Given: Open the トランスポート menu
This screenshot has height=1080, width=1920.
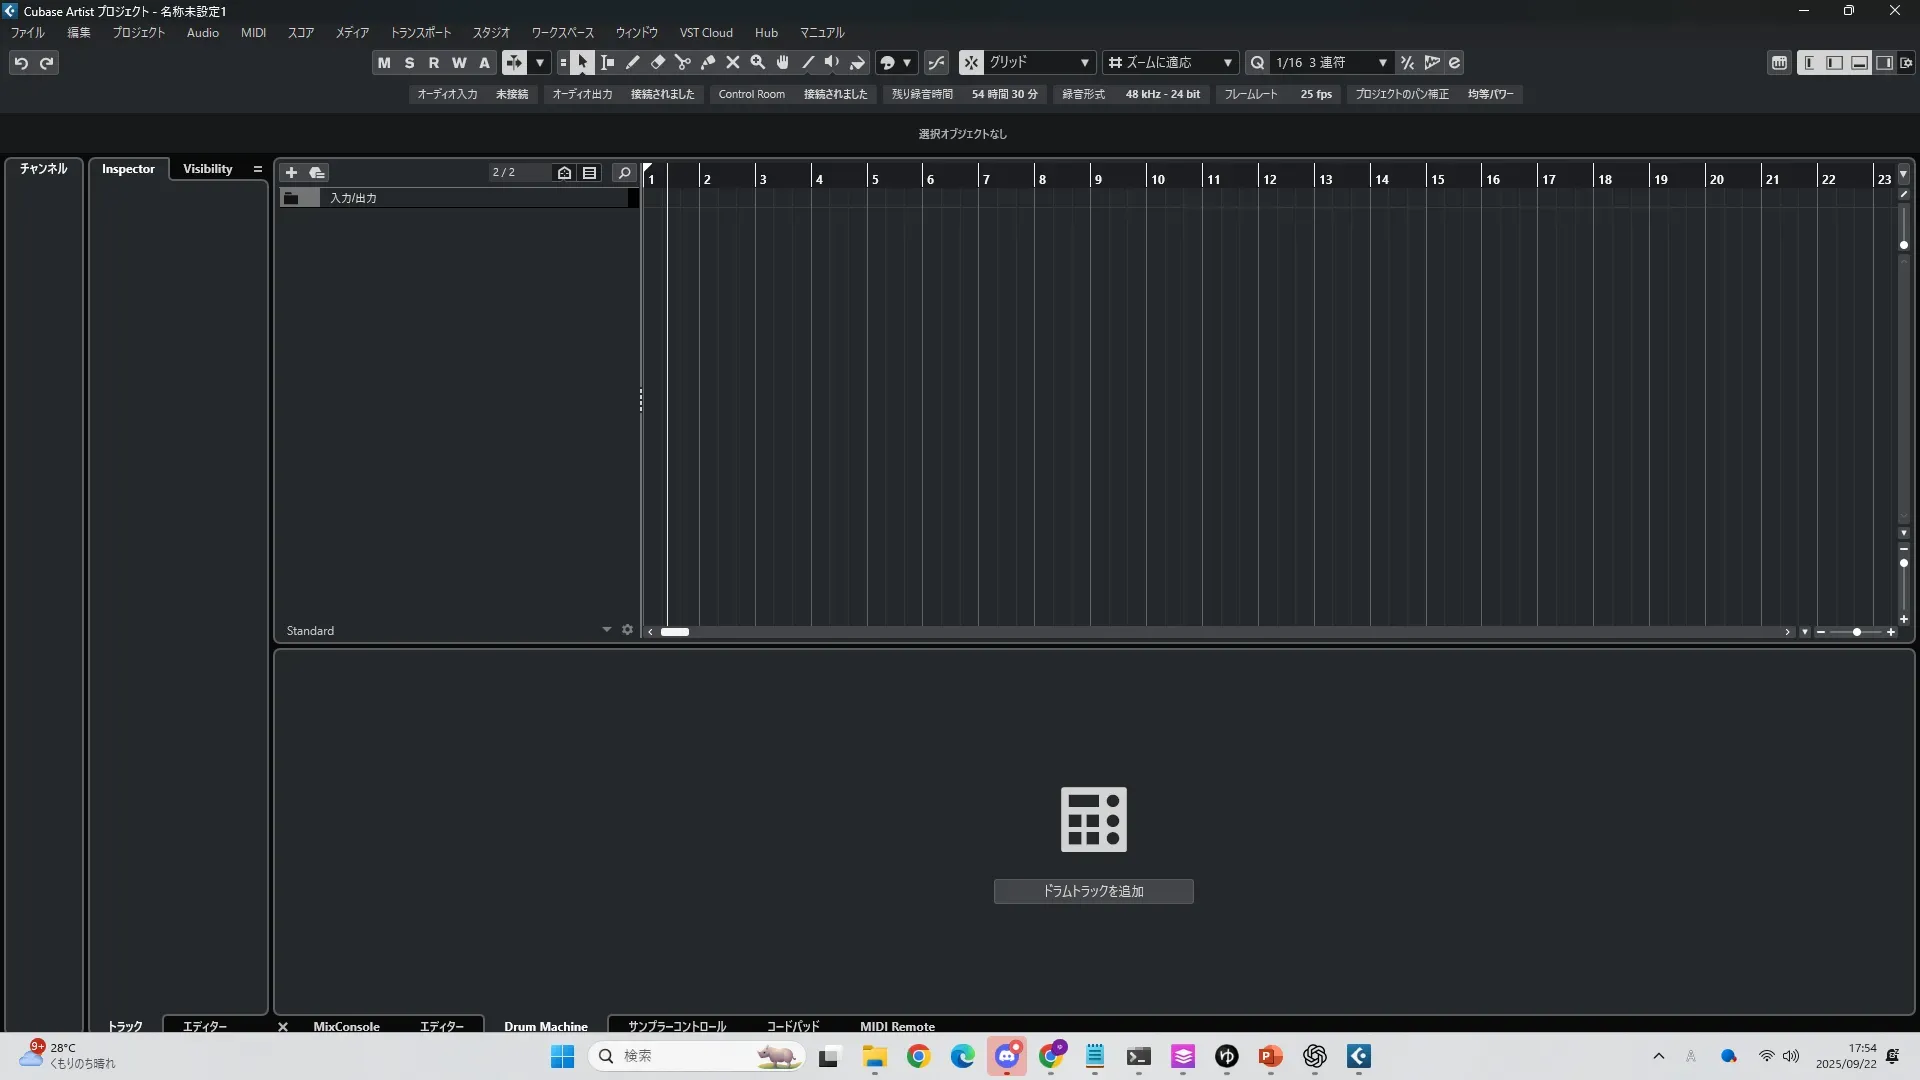Looking at the screenshot, I should pyautogui.click(x=420, y=33).
